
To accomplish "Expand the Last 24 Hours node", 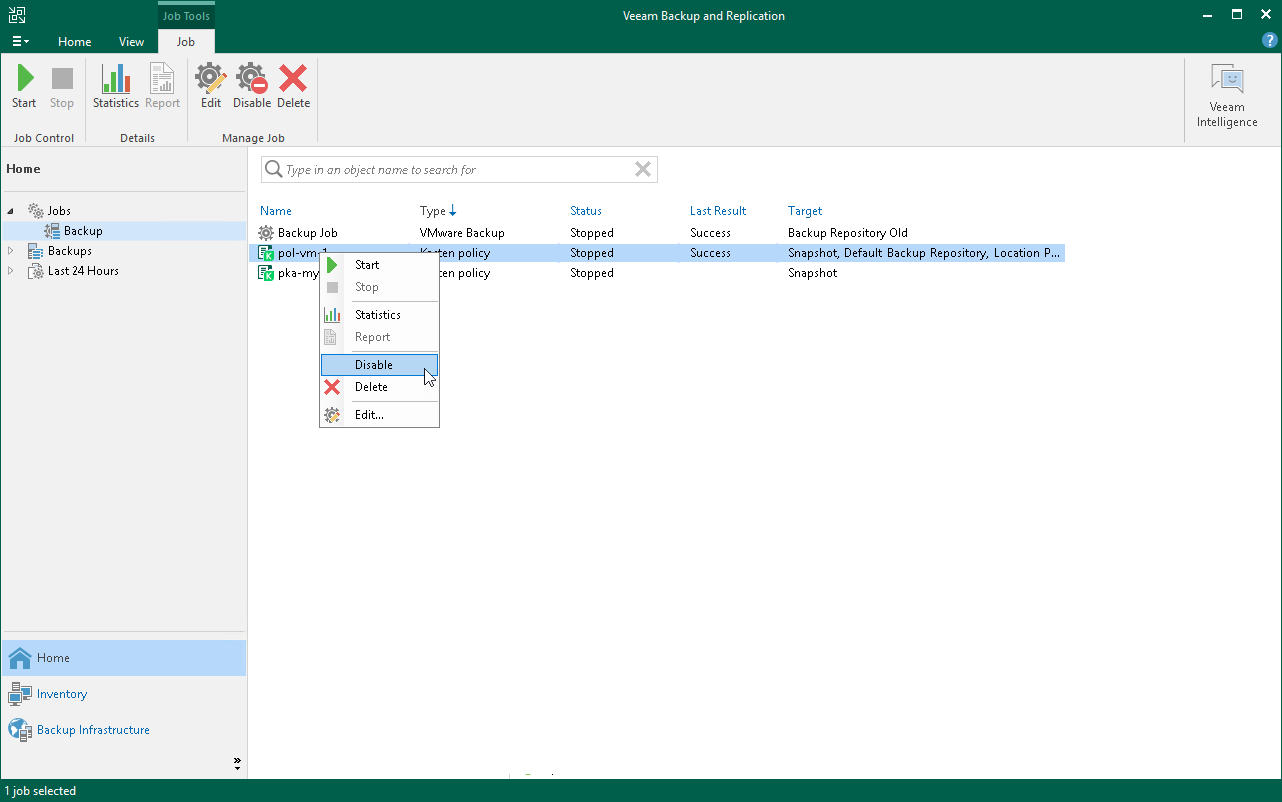I will (12, 271).
